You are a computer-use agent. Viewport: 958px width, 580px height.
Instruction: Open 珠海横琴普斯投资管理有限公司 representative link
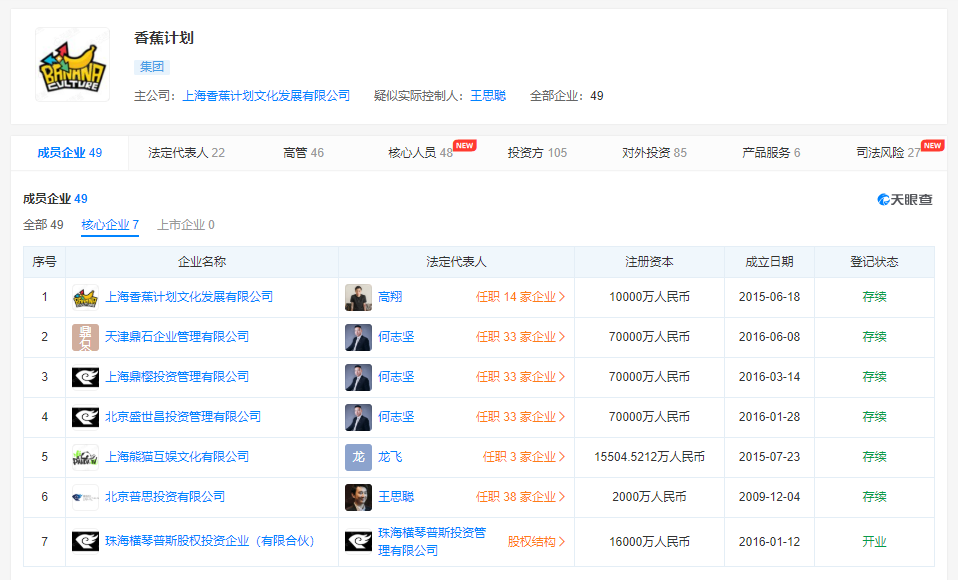[x=432, y=541]
